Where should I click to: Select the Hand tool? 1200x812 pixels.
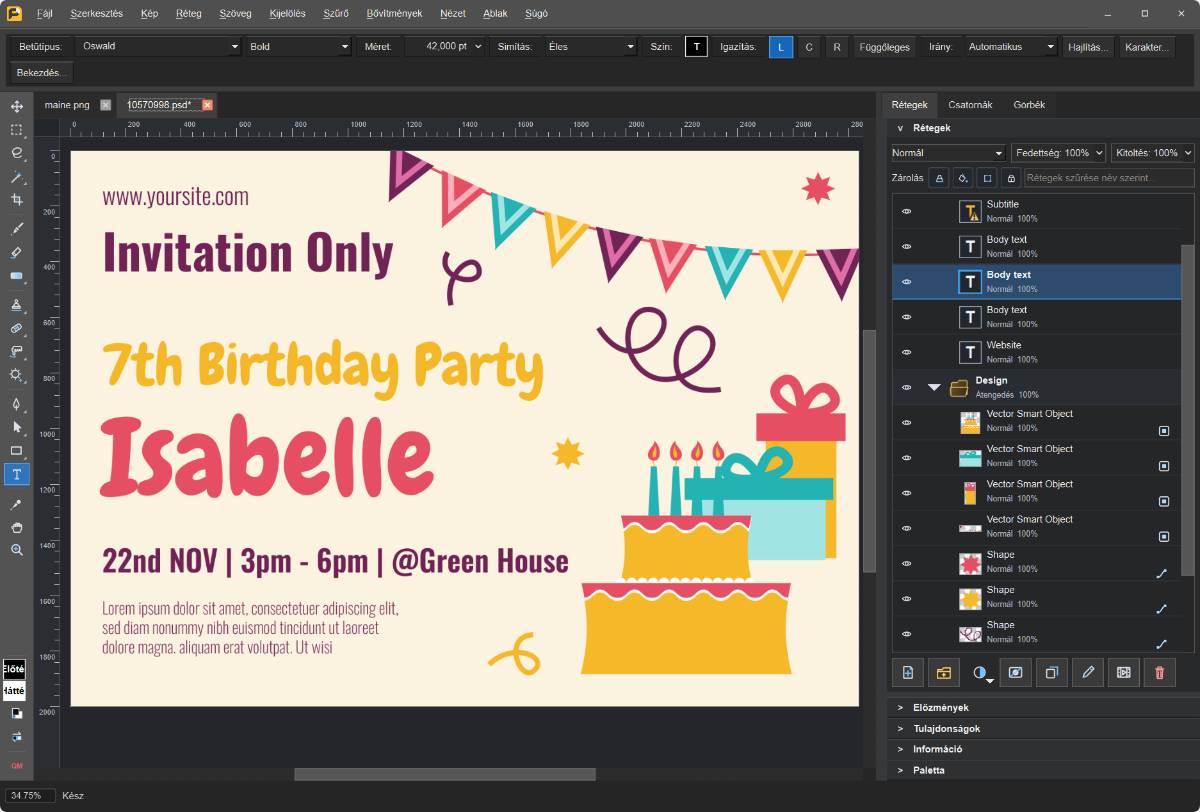click(16, 527)
